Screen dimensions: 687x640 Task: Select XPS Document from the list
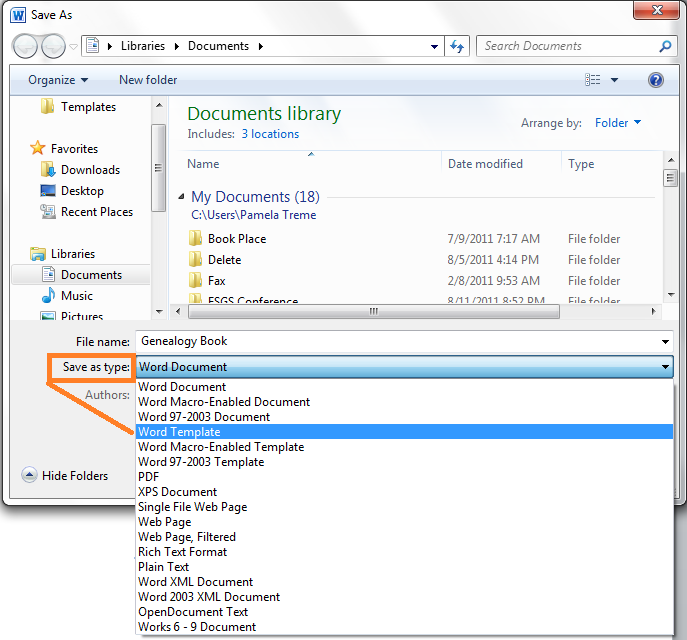click(404, 491)
